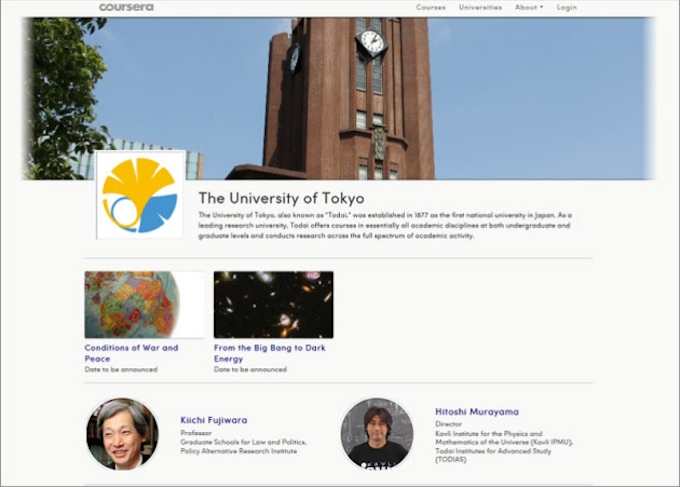The width and height of the screenshot is (680, 487).
Task: Click Kiichi Fujiwara's profile photo
Action: (122, 434)
